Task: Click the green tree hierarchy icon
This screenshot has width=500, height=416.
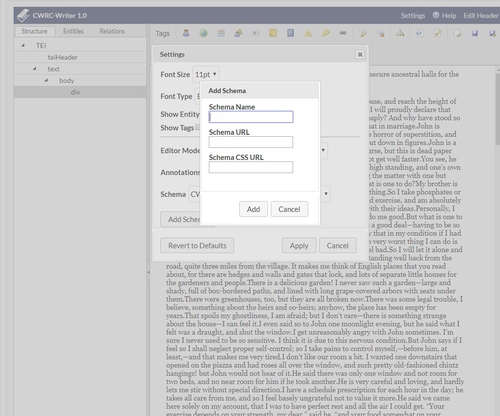Action: (400, 33)
